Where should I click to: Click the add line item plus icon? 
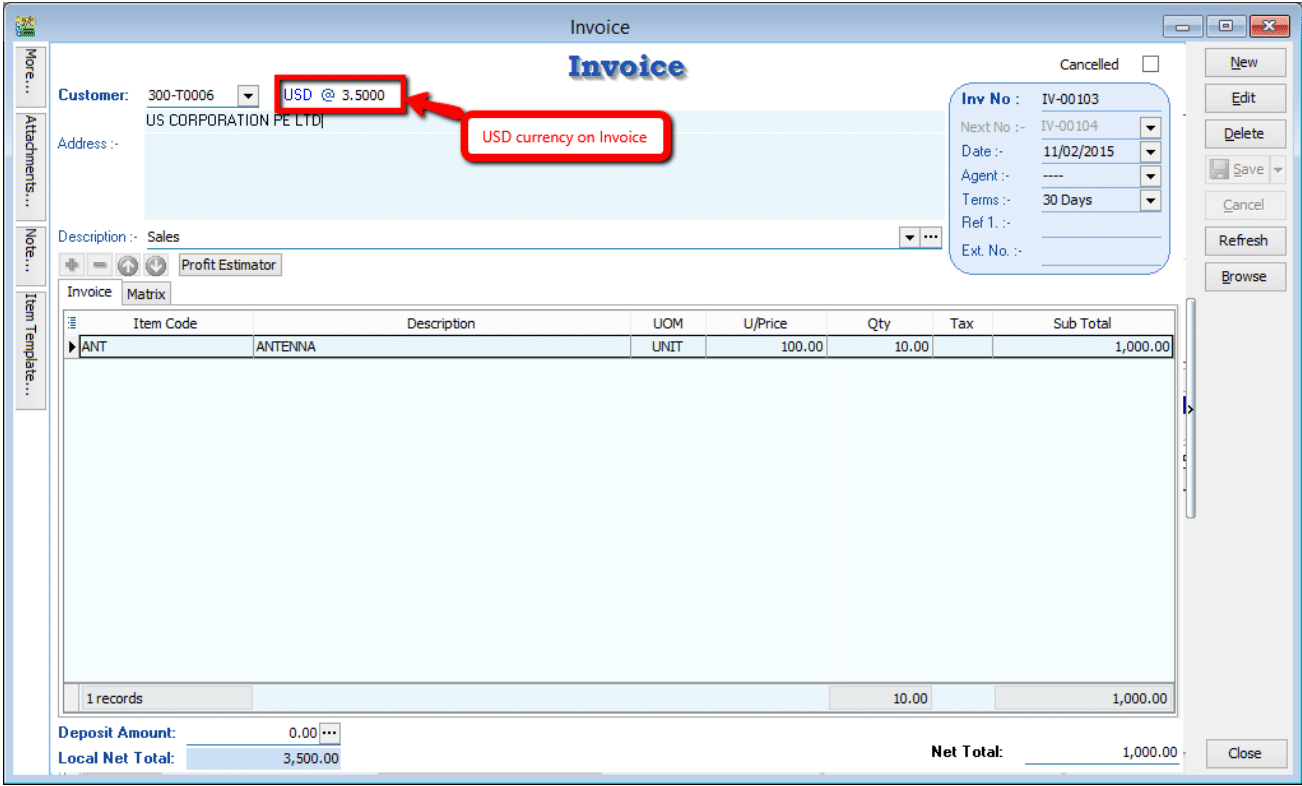pos(72,265)
